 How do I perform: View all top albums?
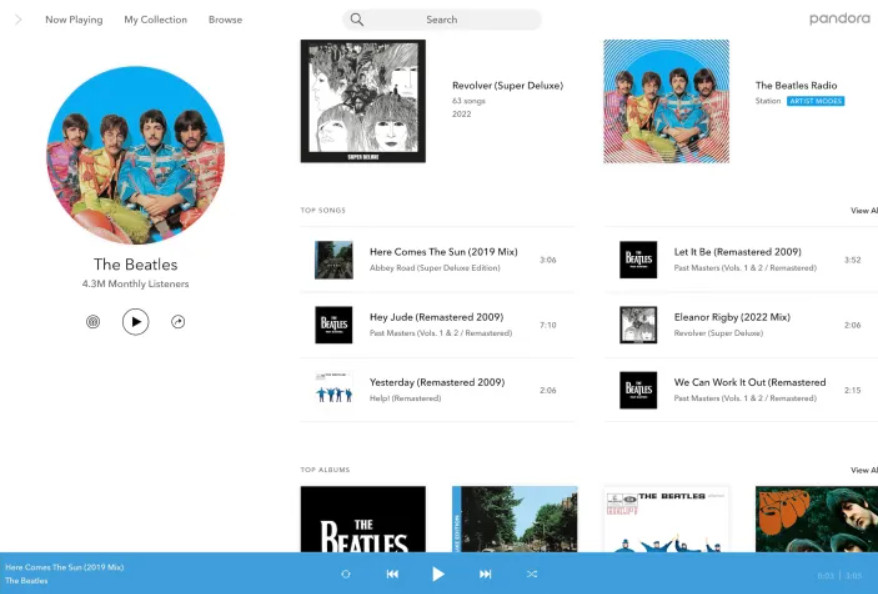[x=864, y=470]
